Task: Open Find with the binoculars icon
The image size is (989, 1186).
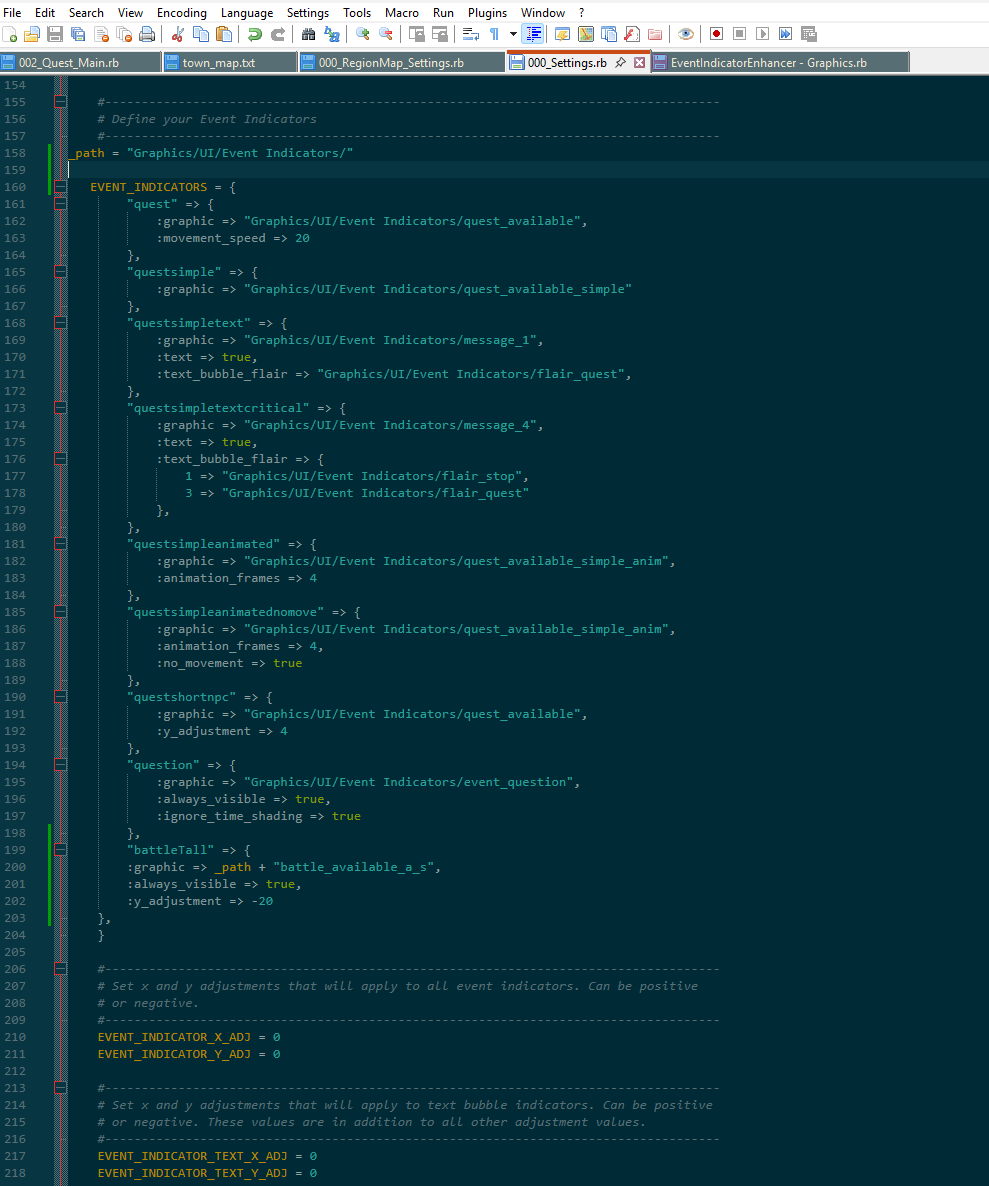Action: [x=309, y=34]
